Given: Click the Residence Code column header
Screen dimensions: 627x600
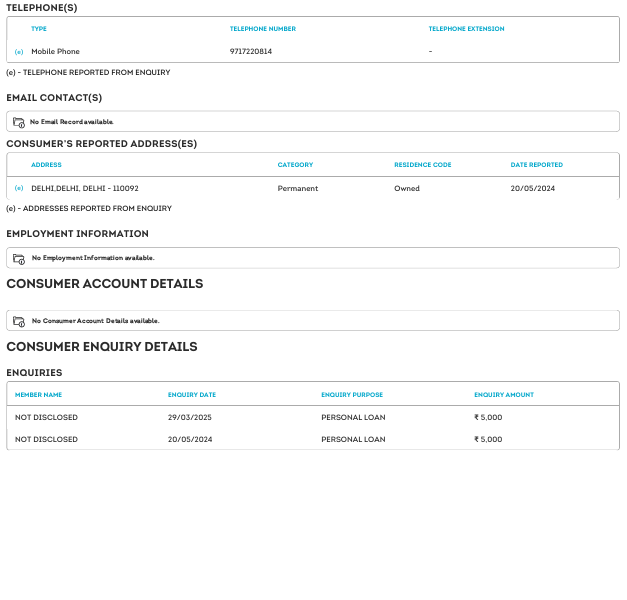Looking at the screenshot, I should click(x=422, y=165).
